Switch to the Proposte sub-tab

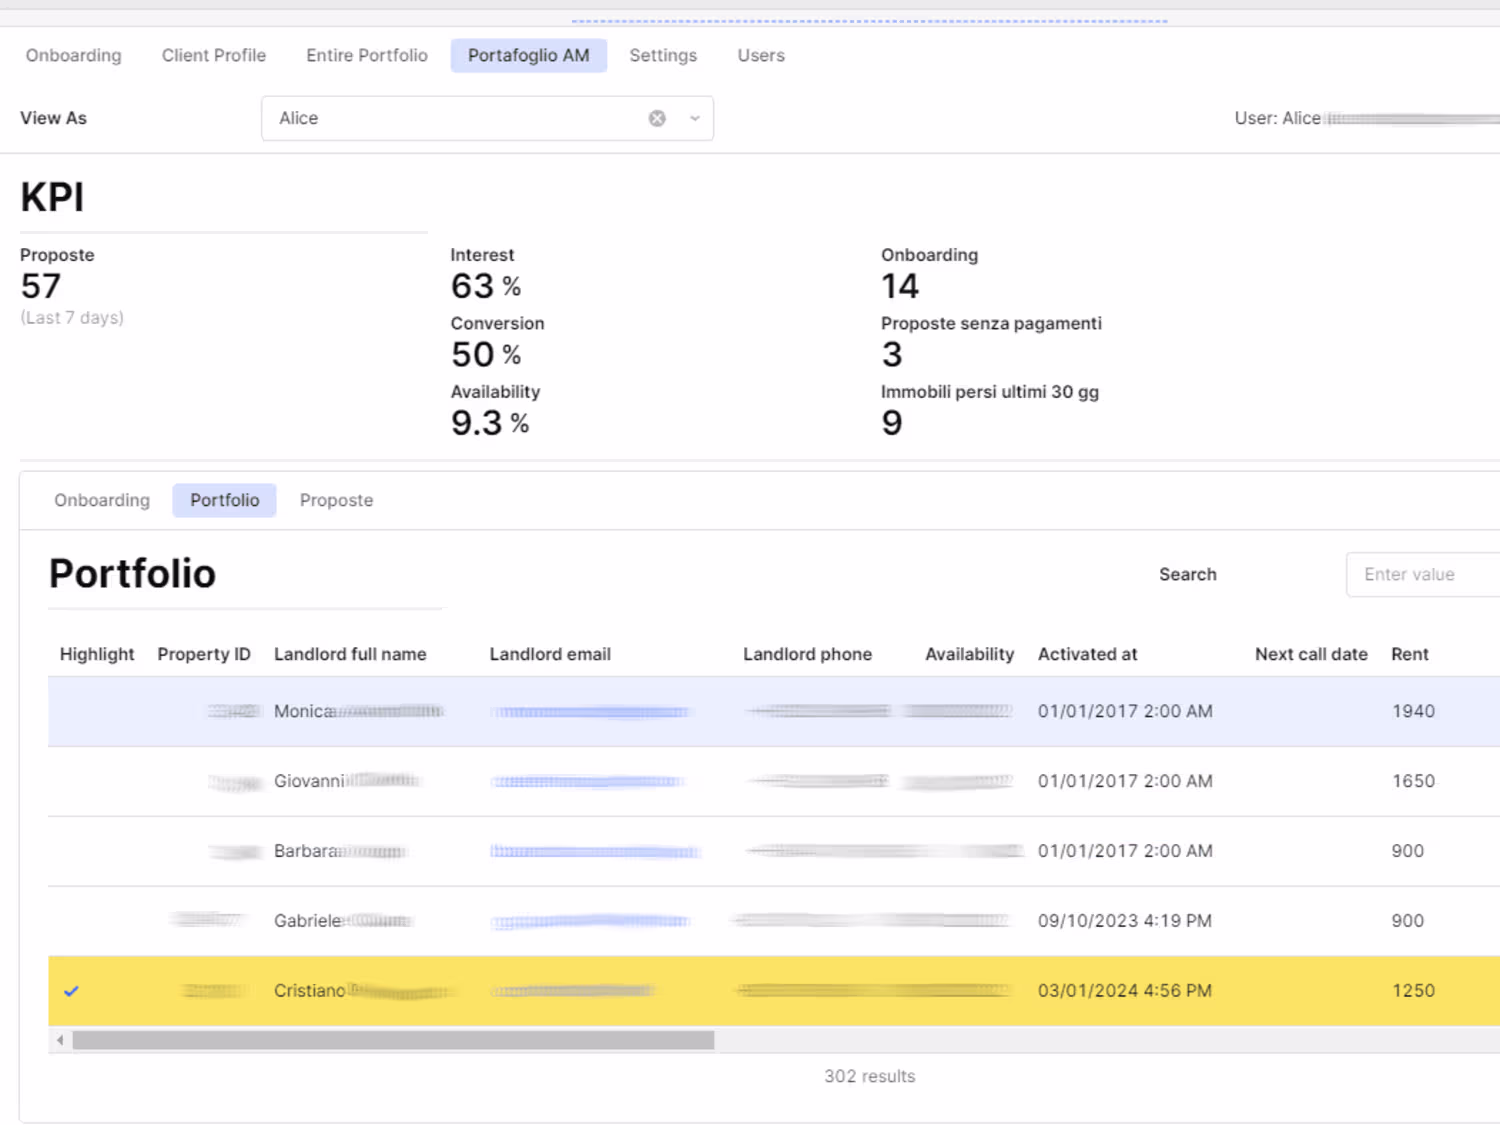pyautogui.click(x=336, y=500)
